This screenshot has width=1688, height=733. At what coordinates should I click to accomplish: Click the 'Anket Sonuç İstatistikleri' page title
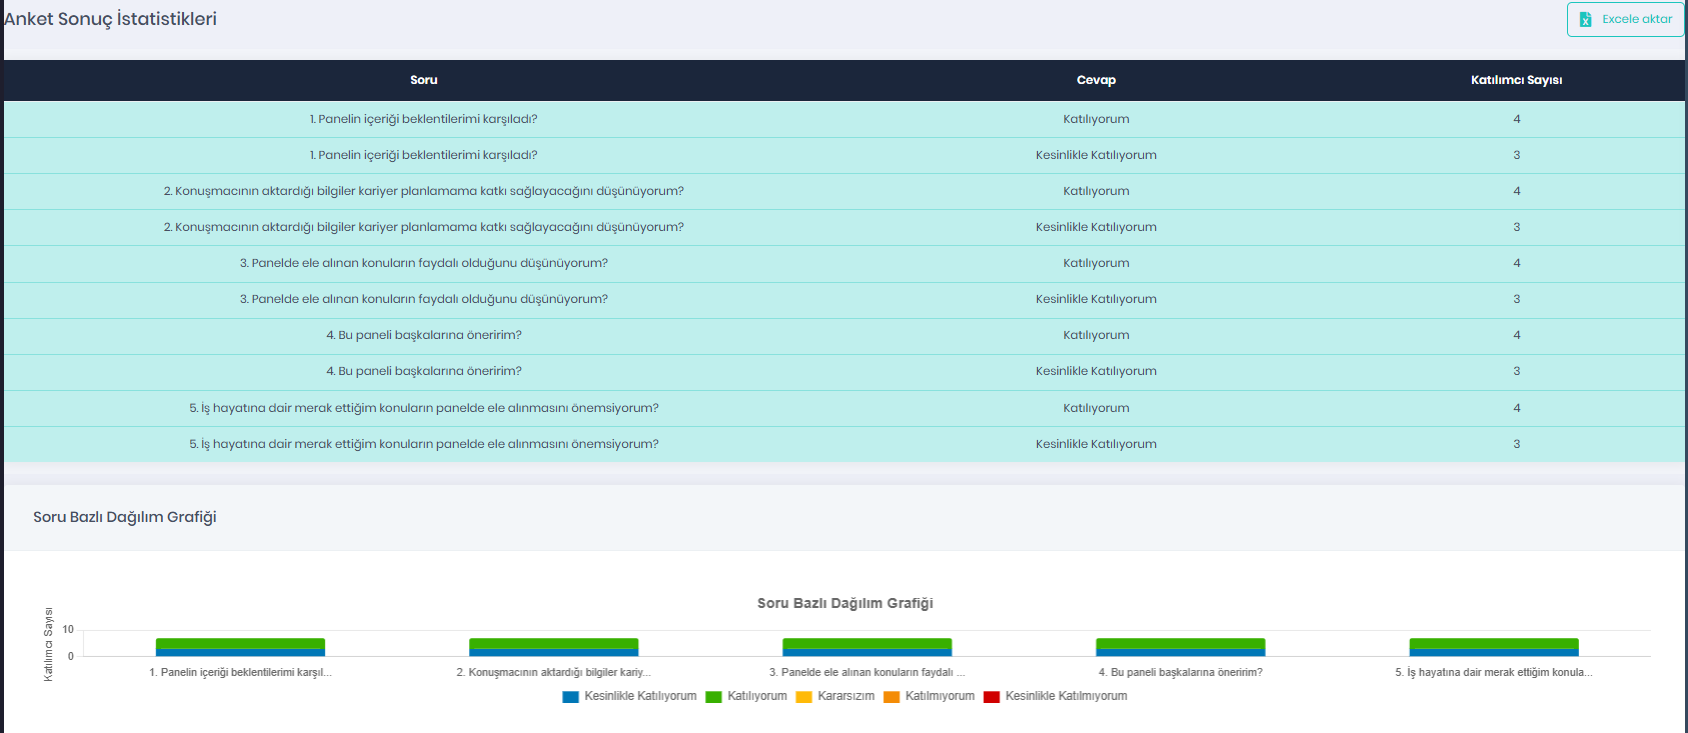click(110, 19)
